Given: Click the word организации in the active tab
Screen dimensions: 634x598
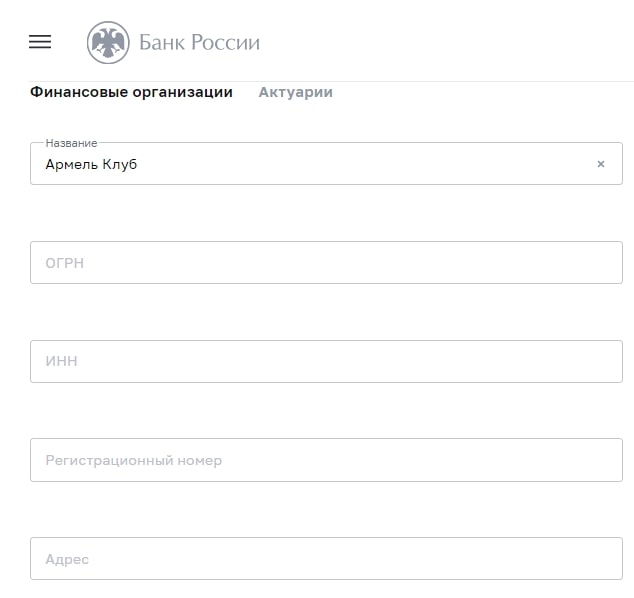Looking at the screenshot, I should click(183, 93).
